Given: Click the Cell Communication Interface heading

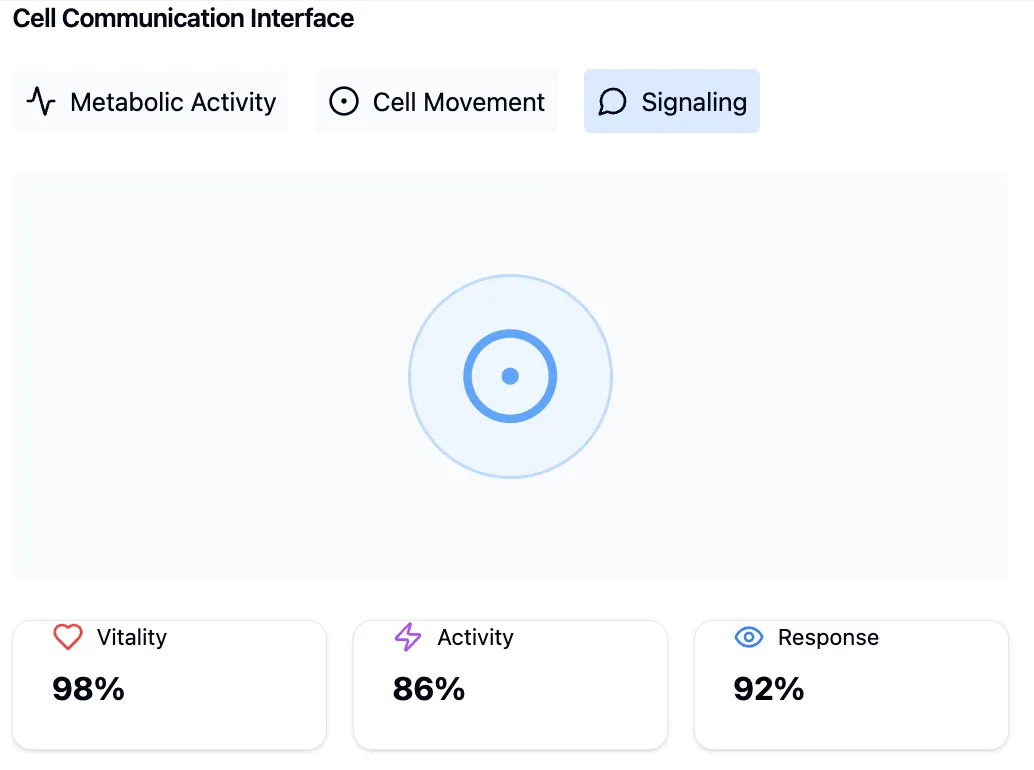Looking at the screenshot, I should [x=183, y=18].
